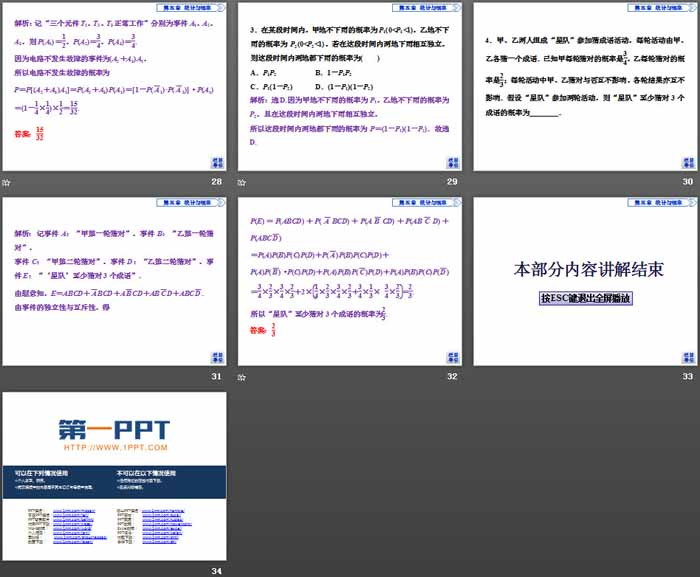Select slide 30 thumbnail with question 4
The image size is (700, 577).
point(585,87)
